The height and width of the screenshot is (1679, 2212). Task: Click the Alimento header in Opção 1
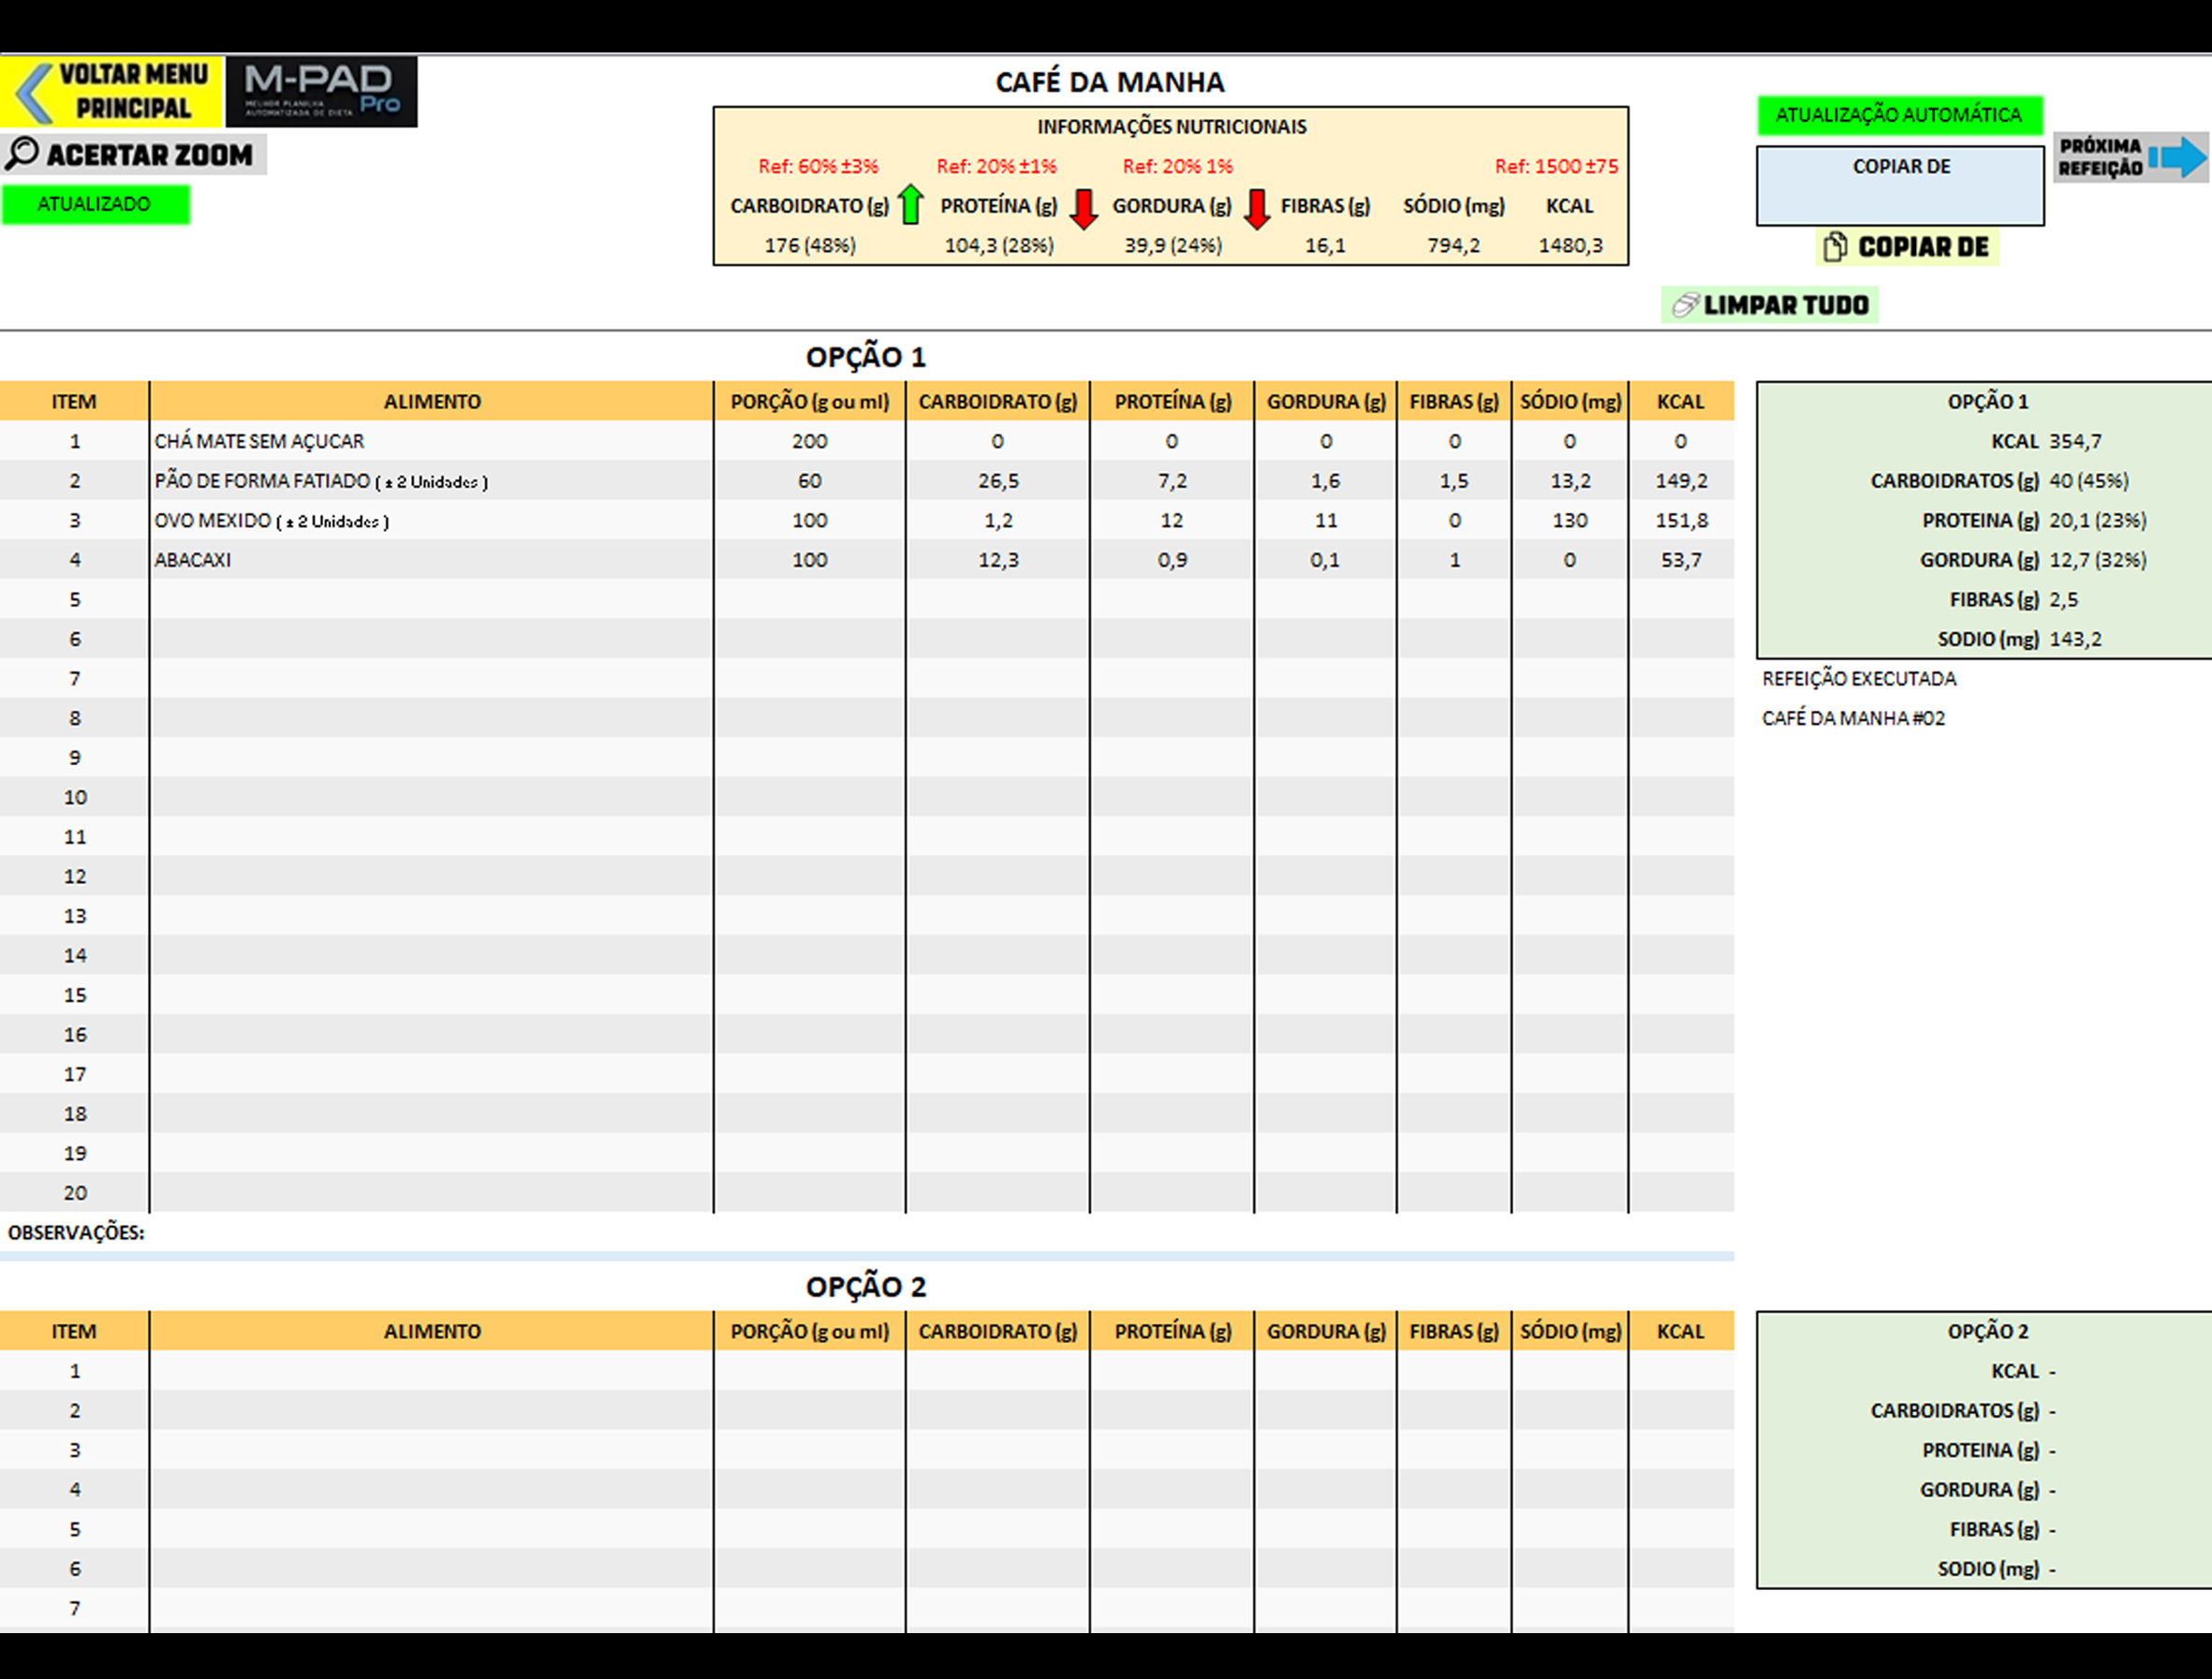coord(431,401)
